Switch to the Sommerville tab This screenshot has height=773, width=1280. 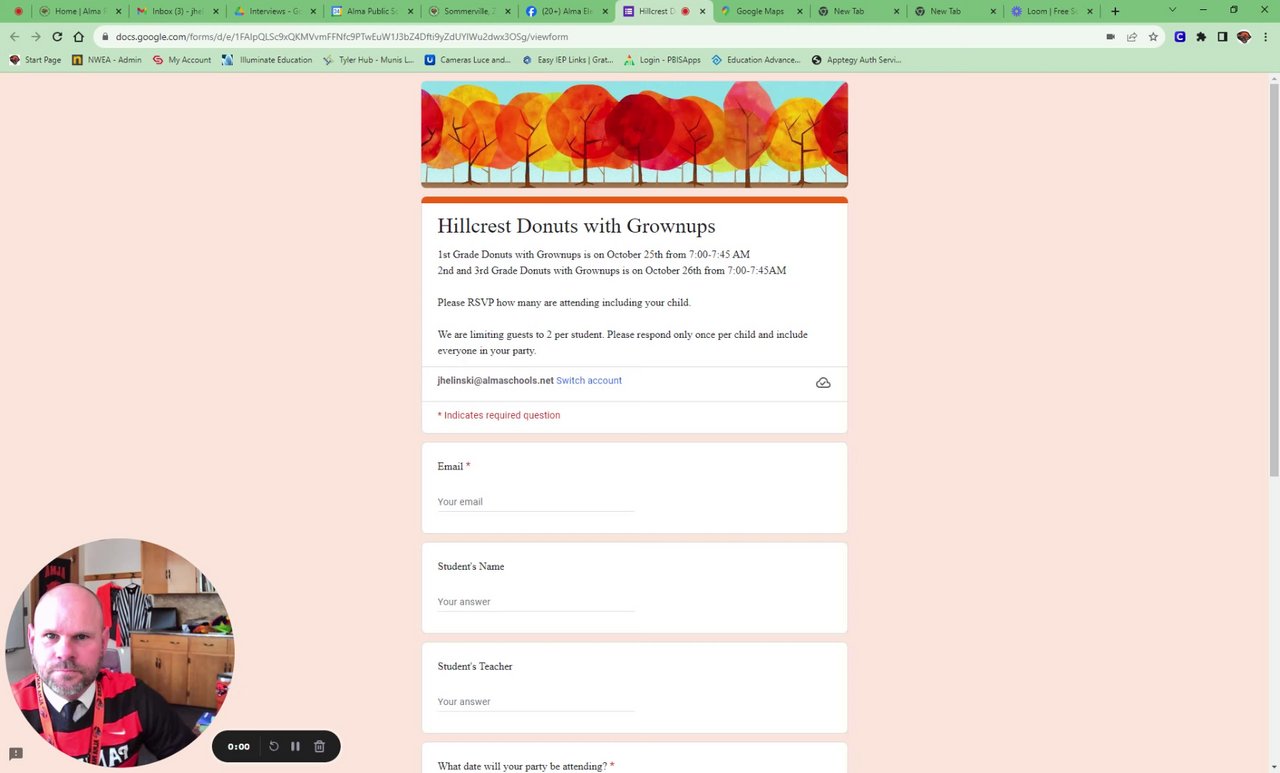pos(466,11)
